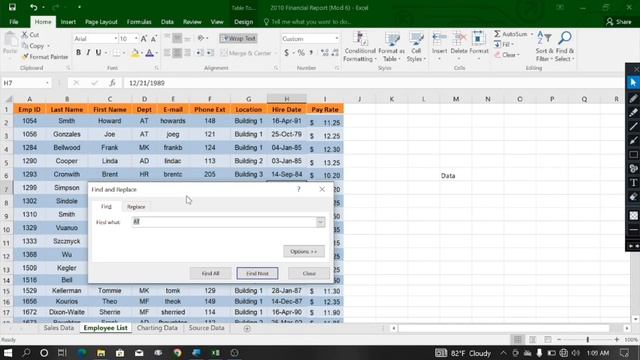Increase font size with the large A icon

(144, 39)
